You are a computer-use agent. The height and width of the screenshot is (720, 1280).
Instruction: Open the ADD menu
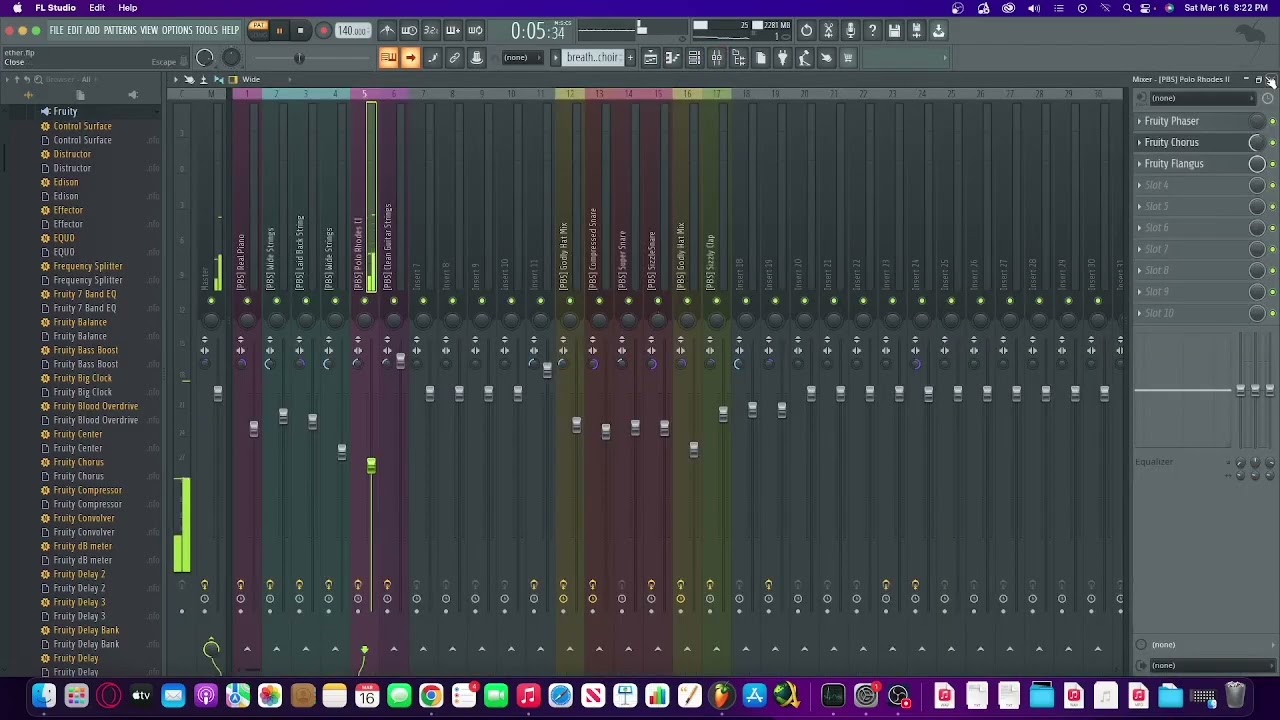click(92, 31)
